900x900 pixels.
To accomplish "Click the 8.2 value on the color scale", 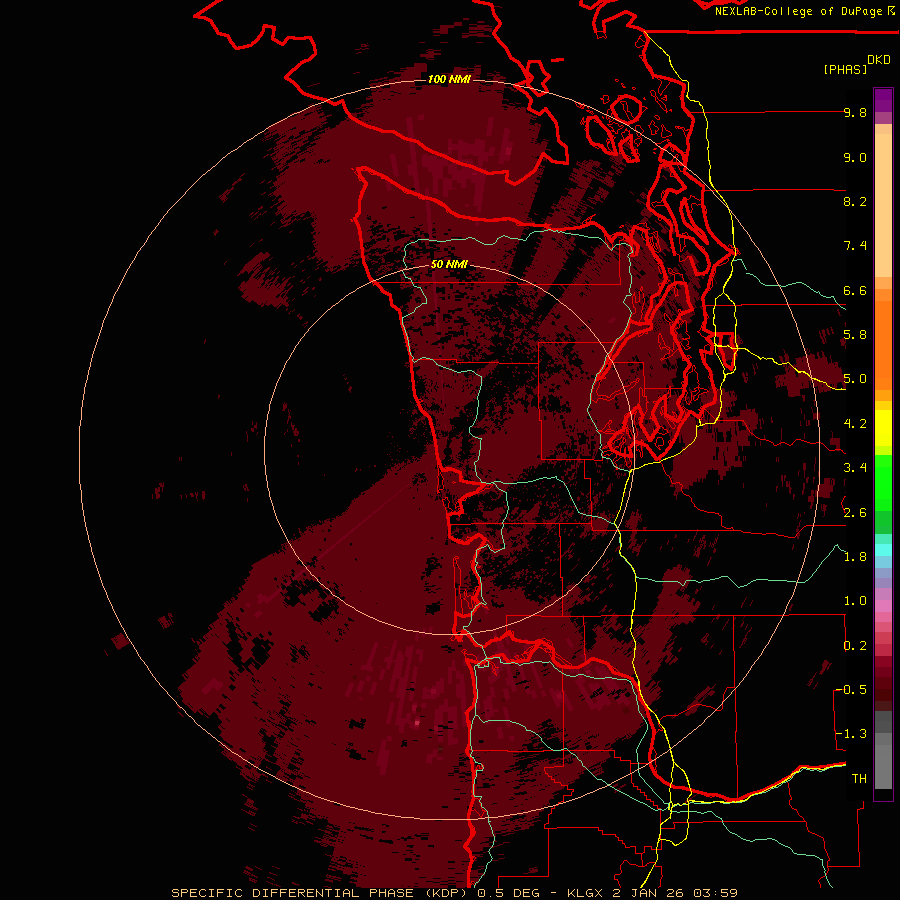I will pyautogui.click(x=855, y=201).
